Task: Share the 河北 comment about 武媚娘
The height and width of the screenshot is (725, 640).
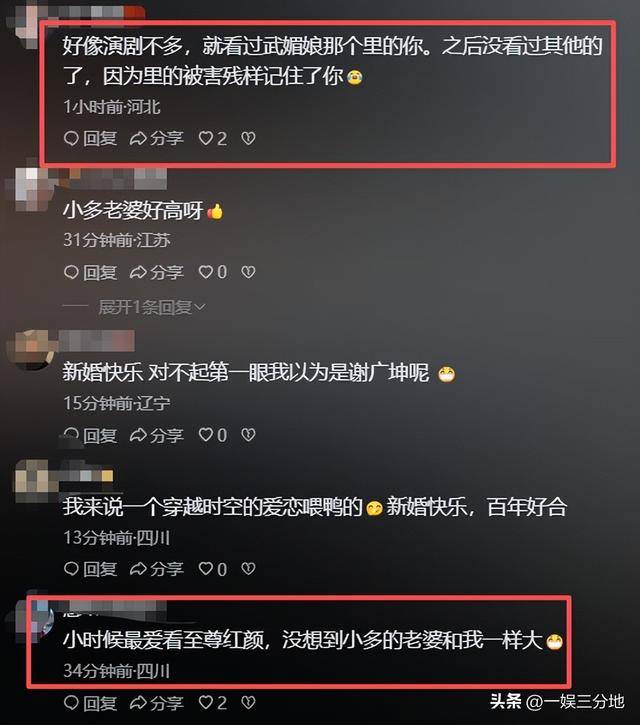Action: coord(157,138)
